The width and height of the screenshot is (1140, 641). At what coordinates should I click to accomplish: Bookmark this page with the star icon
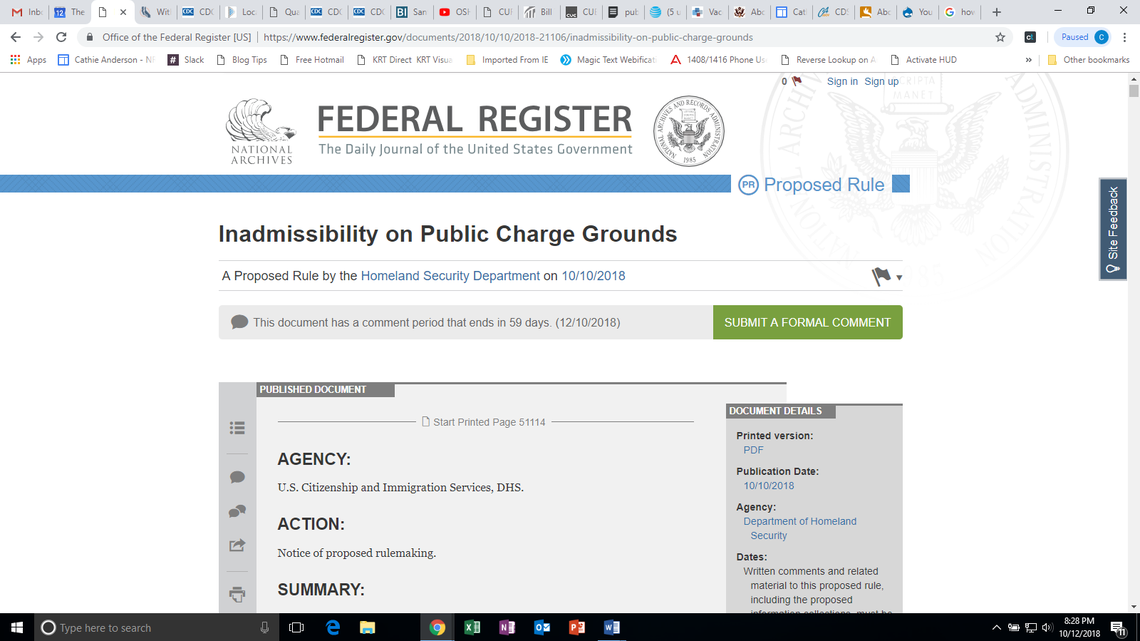coord(1000,36)
